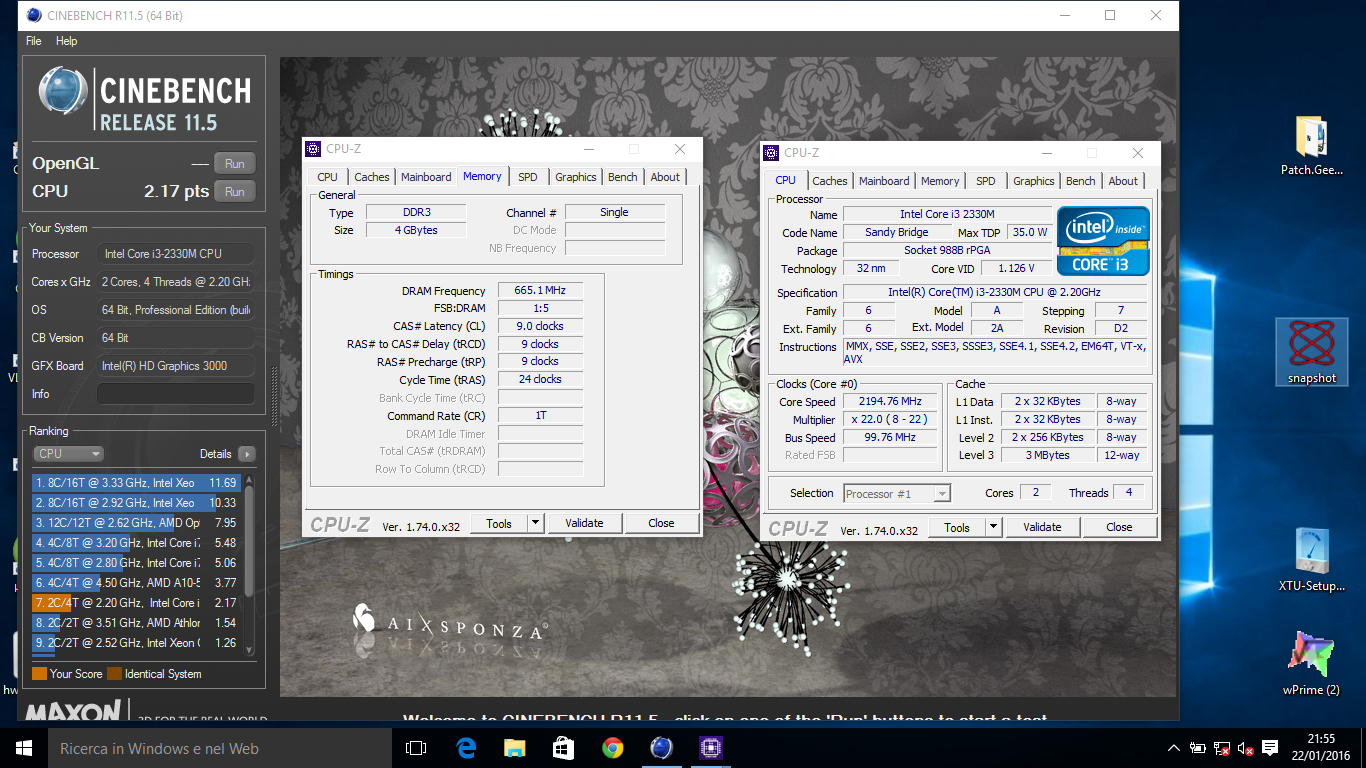Open Google Chrome from the taskbar

tap(612, 748)
